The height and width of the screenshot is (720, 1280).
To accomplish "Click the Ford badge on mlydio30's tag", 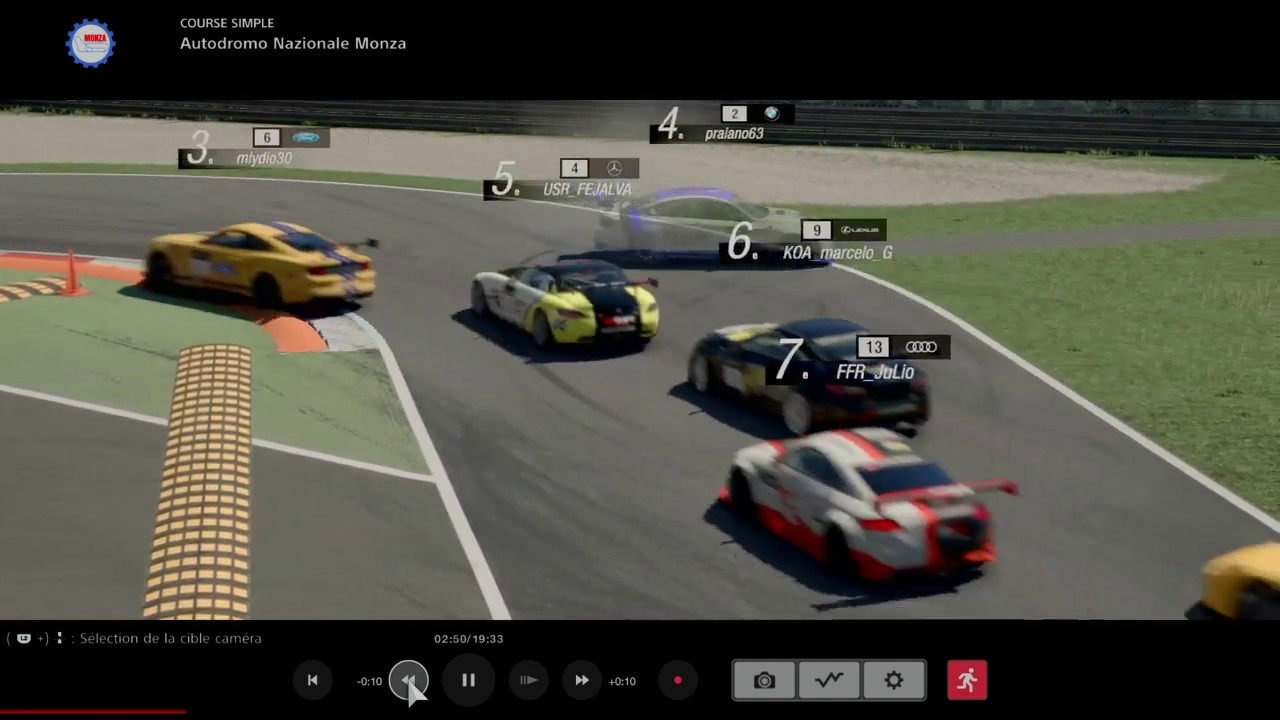I will click(305, 138).
